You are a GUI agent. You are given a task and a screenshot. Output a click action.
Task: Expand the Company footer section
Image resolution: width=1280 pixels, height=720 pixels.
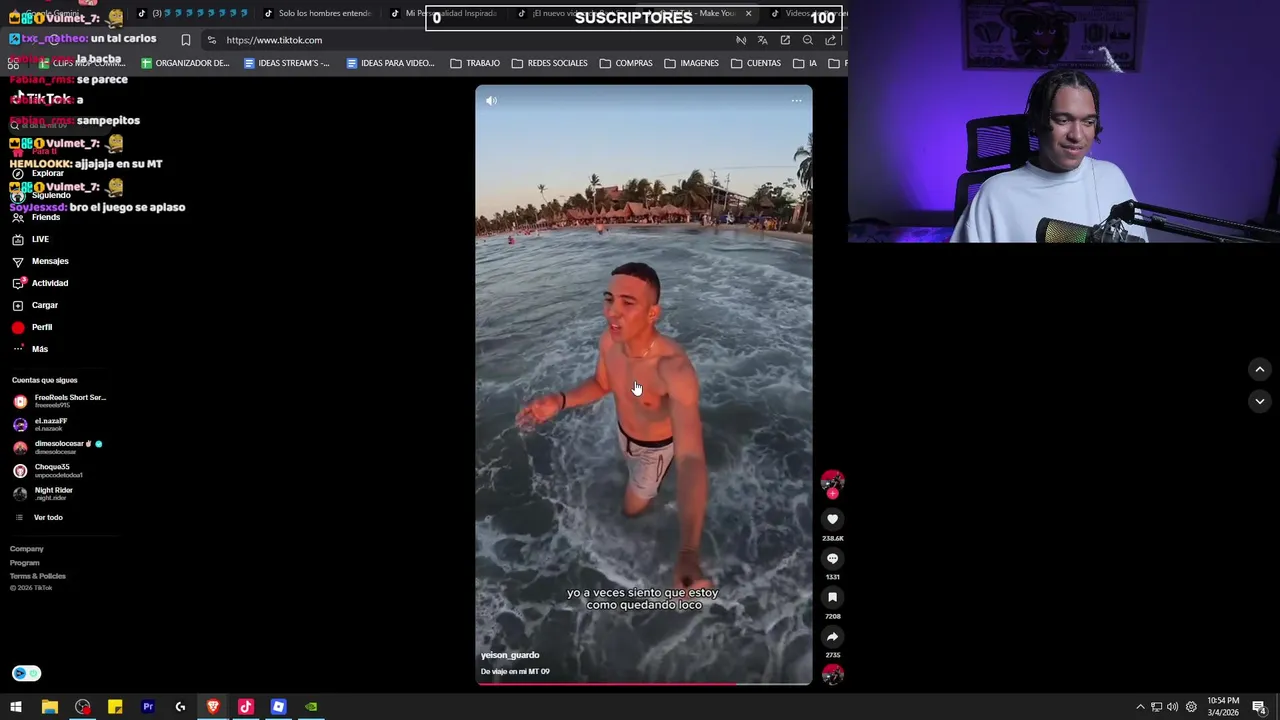click(x=27, y=549)
